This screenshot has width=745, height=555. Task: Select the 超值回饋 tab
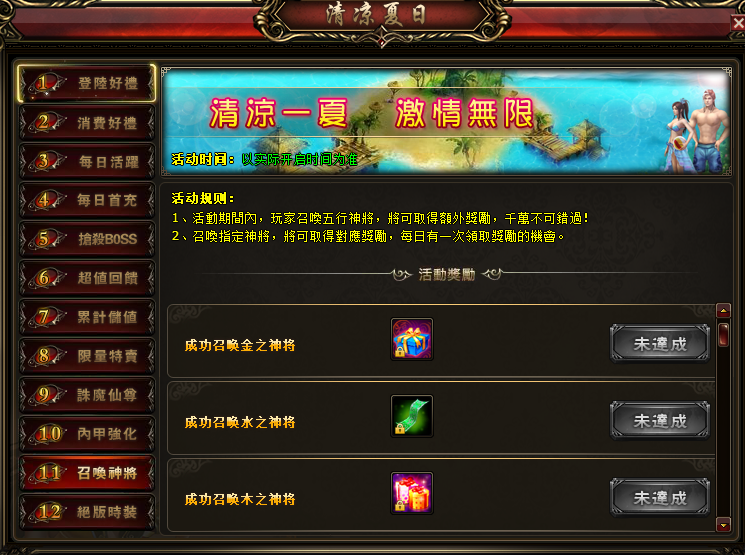[x=87, y=278]
